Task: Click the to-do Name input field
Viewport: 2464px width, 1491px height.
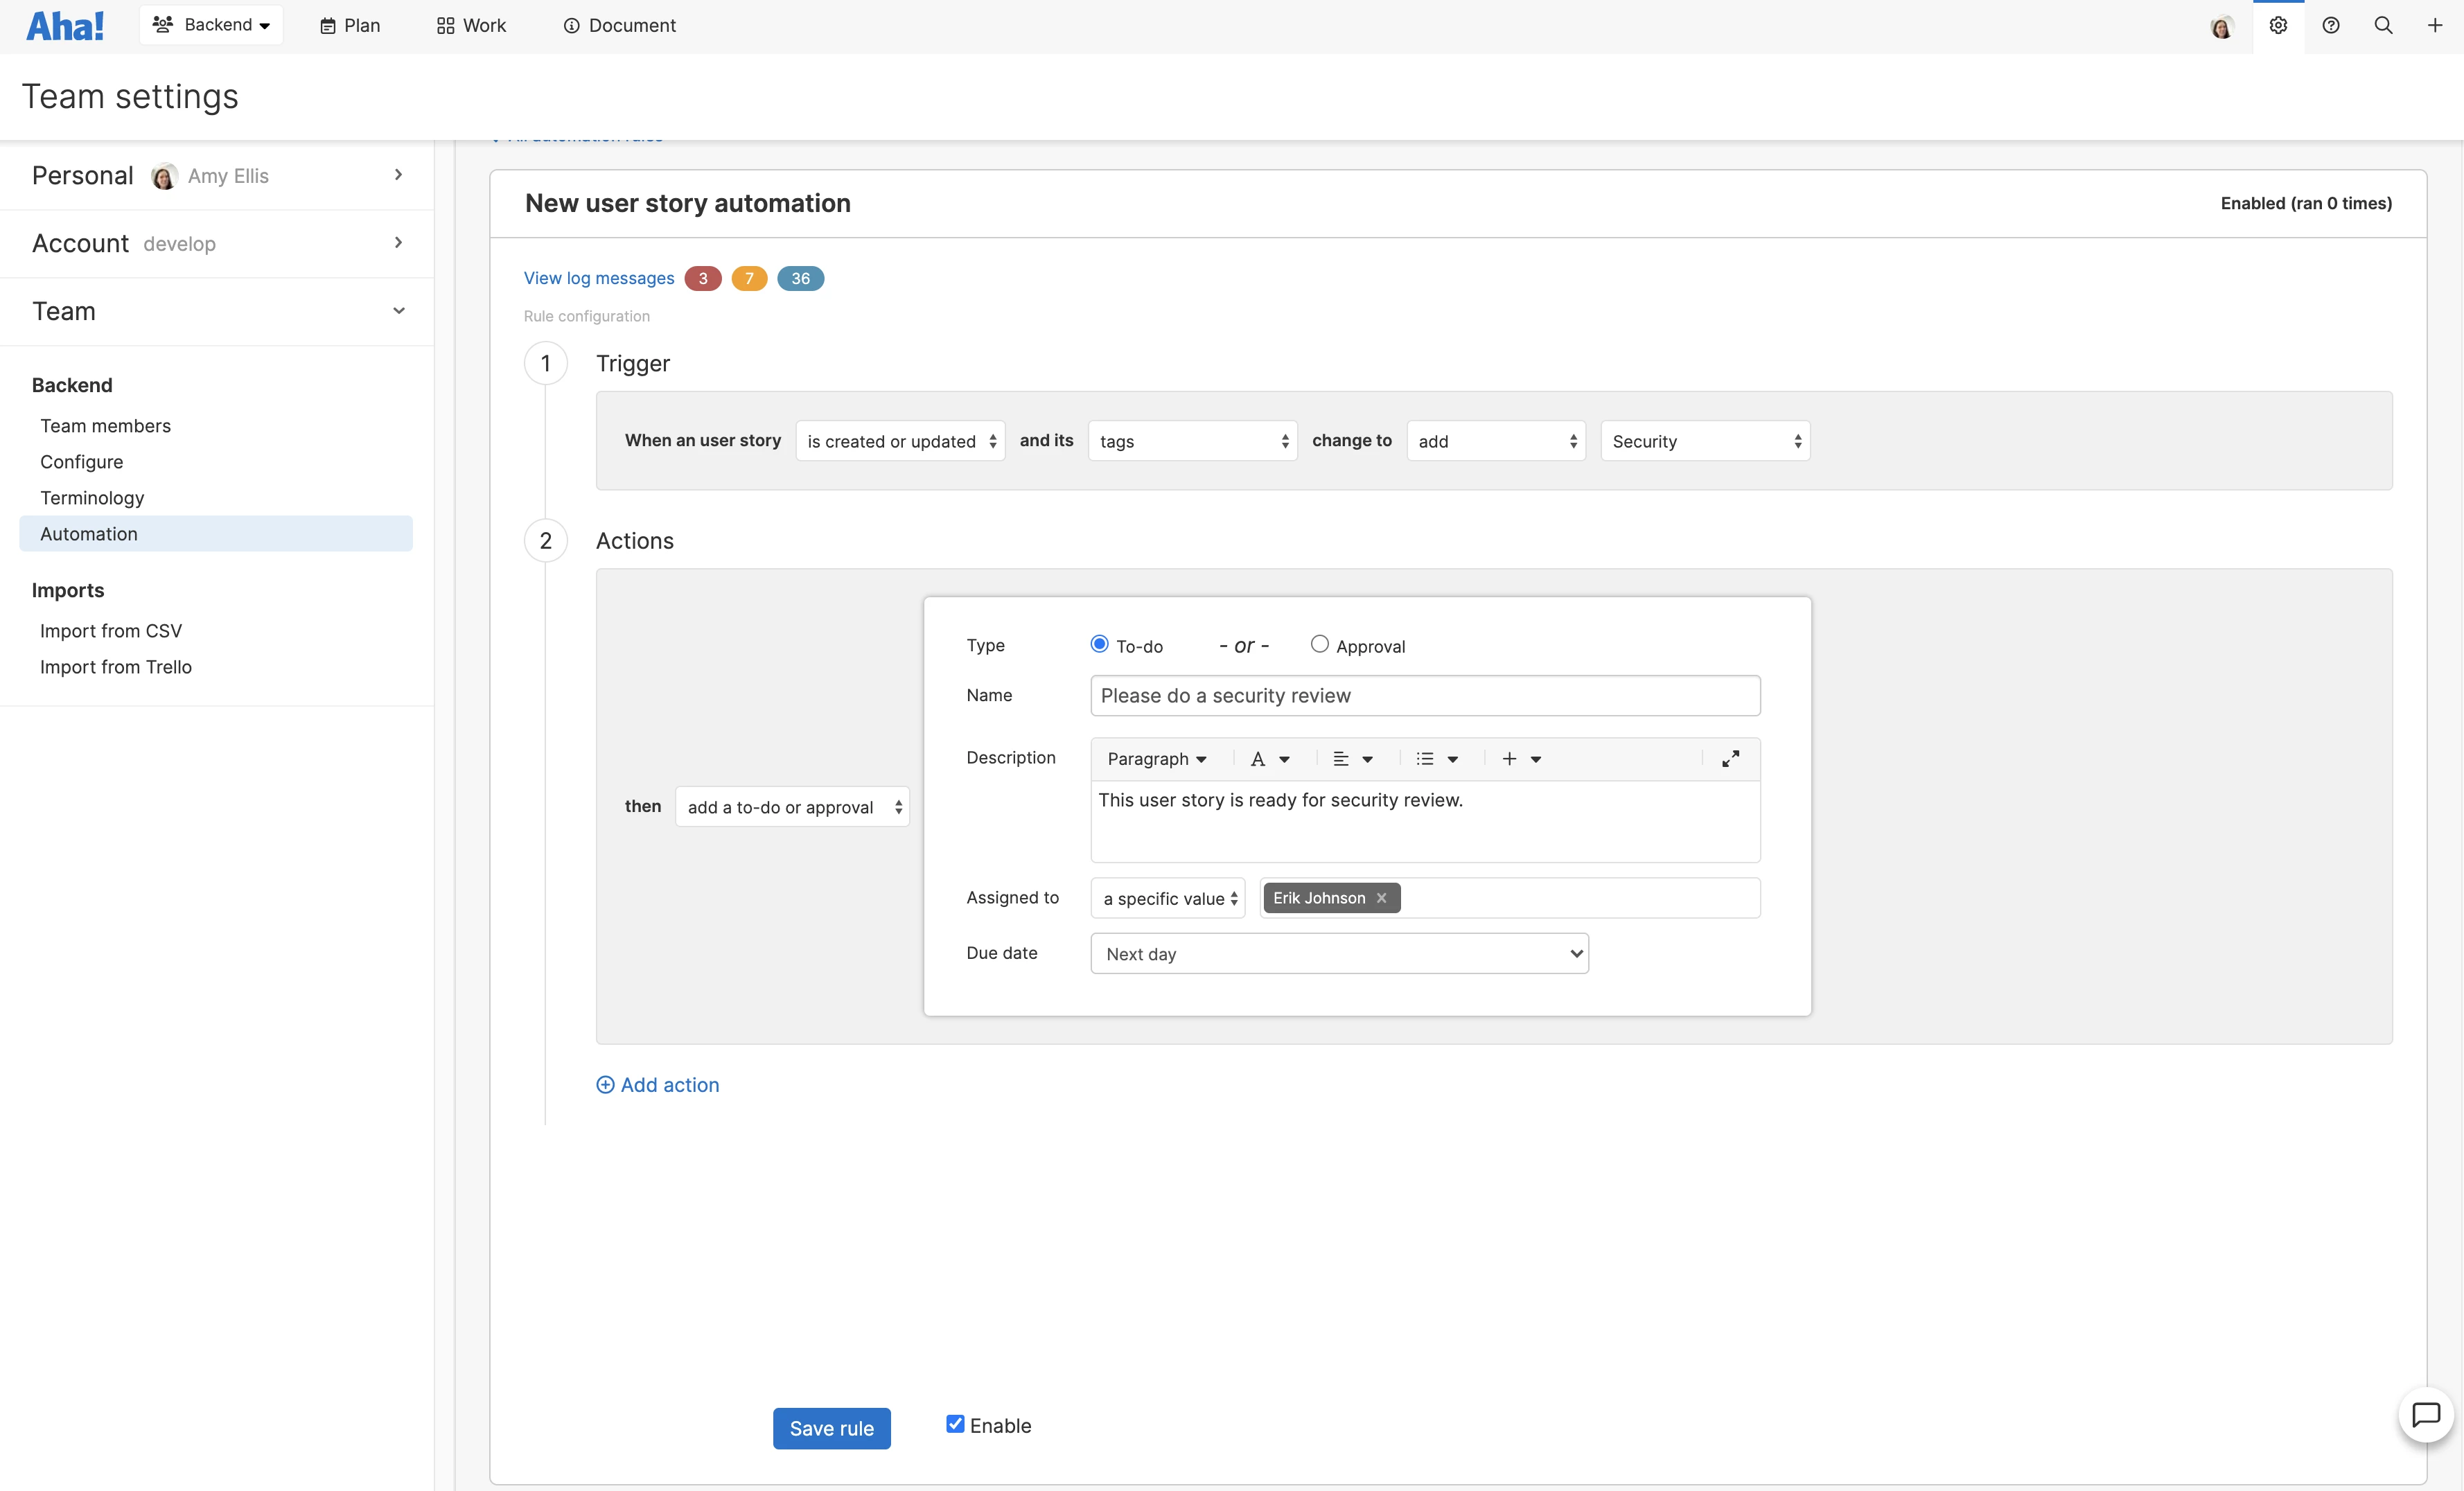Action: click(x=1425, y=695)
